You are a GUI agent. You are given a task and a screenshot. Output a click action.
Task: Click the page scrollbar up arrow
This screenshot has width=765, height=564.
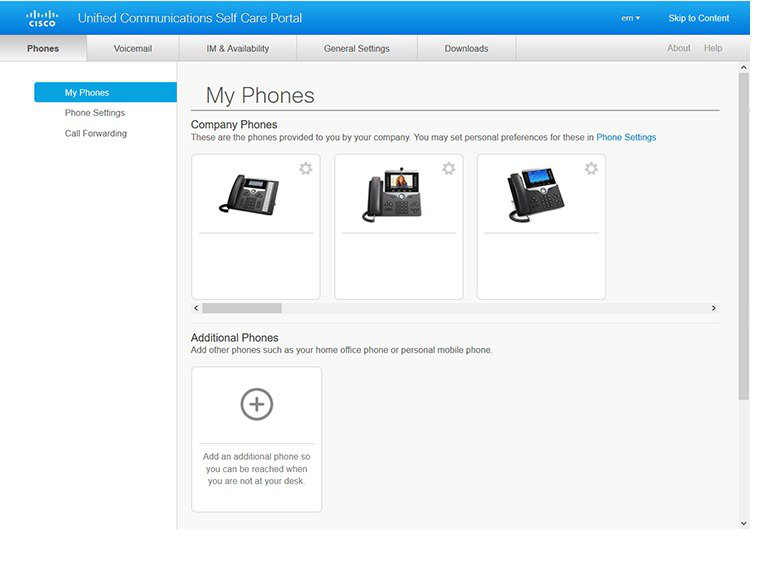744,67
